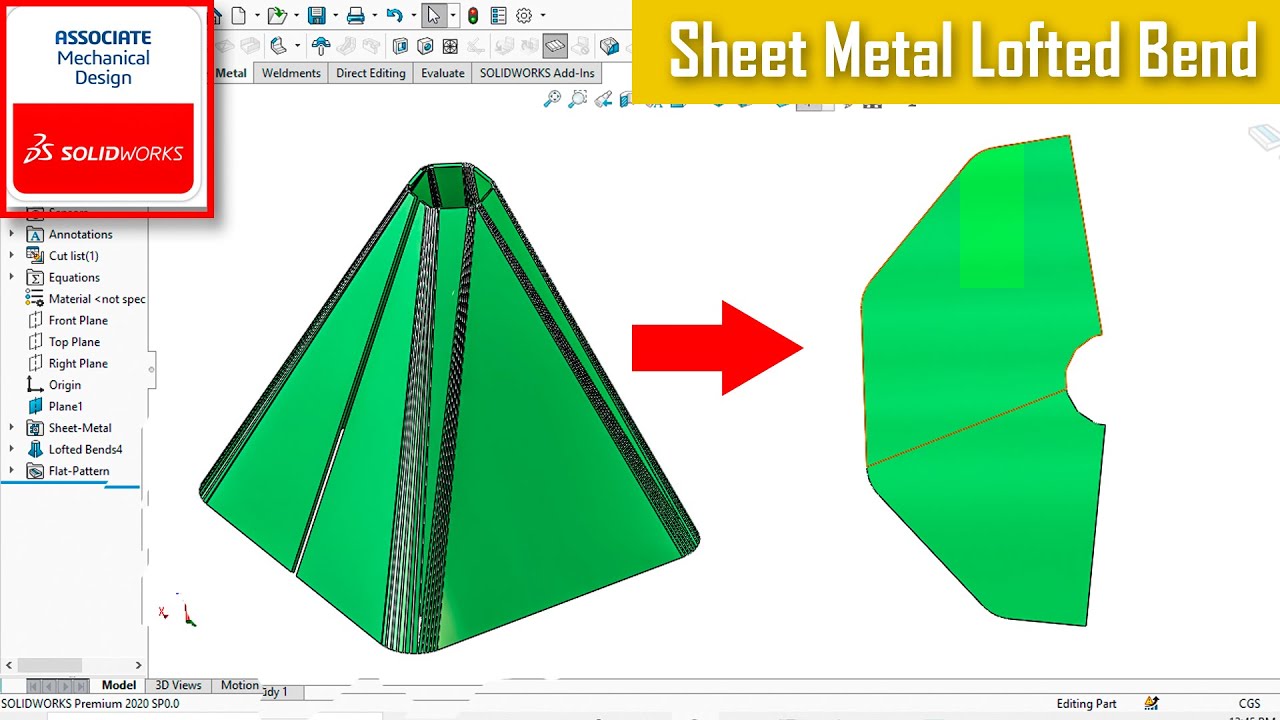This screenshot has width=1280, height=720.
Task: Click the Print icon
Action: 355,15
